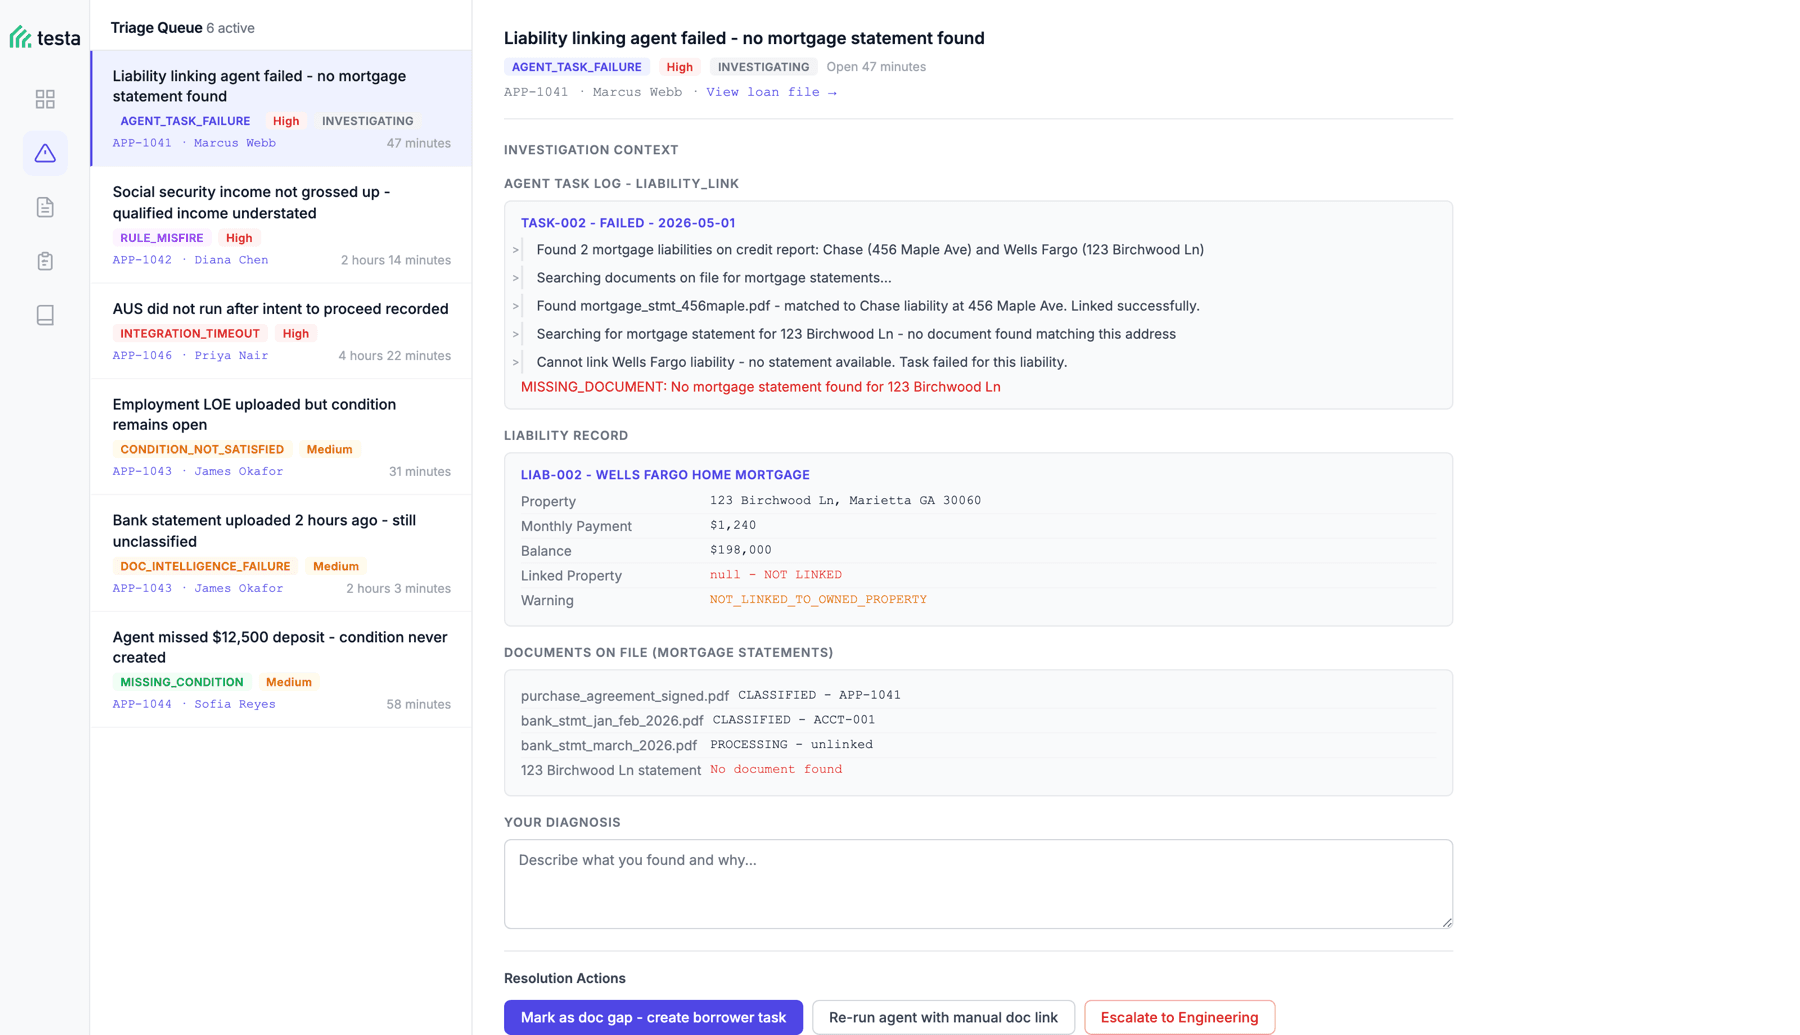Click 'purchase_agreement_signed.pdf' document row
This screenshot has height=1035, width=1800.
pos(978,695)
